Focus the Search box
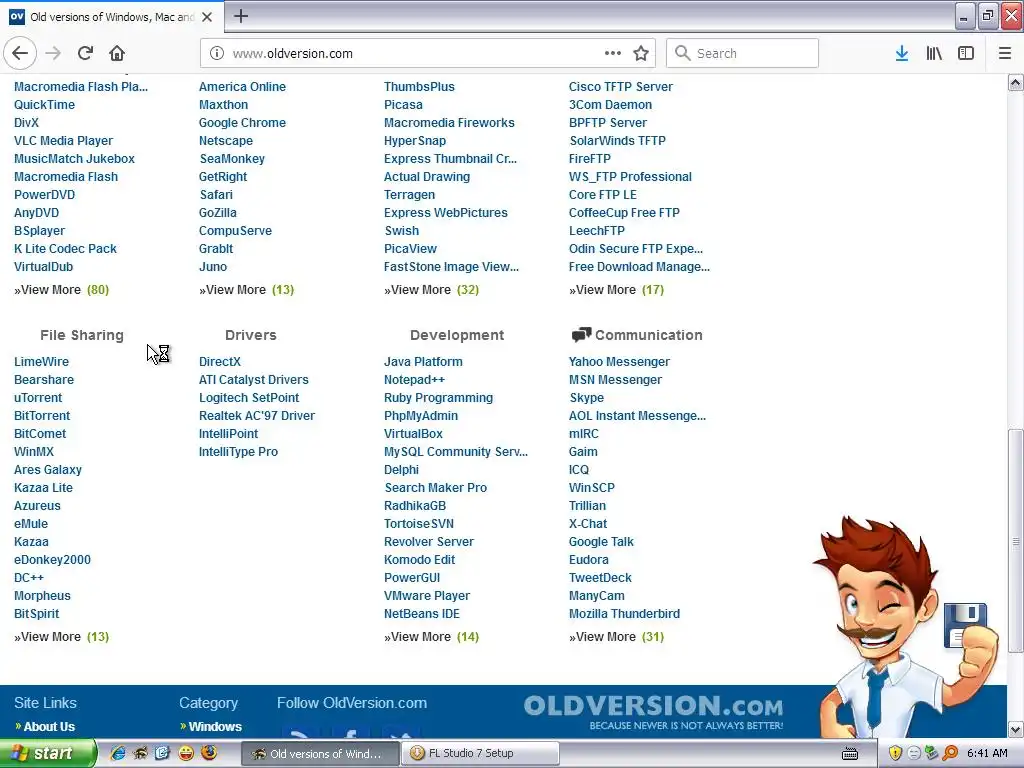 coord(743,53)
